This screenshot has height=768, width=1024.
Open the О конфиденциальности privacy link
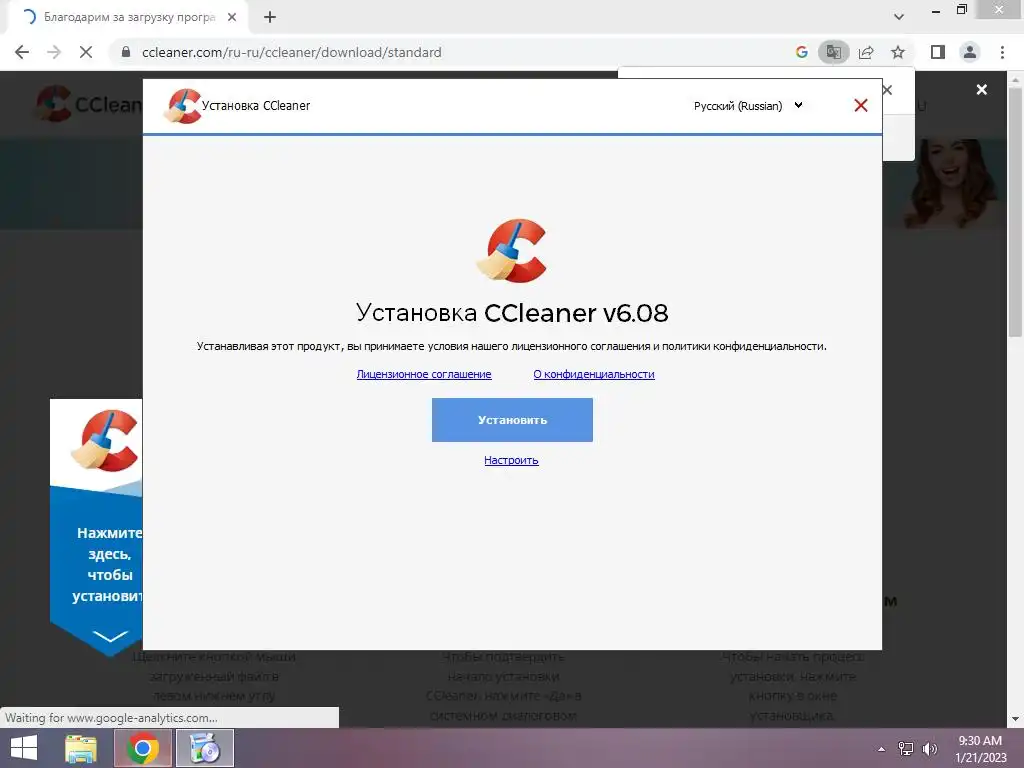click(x=594, y=374)
